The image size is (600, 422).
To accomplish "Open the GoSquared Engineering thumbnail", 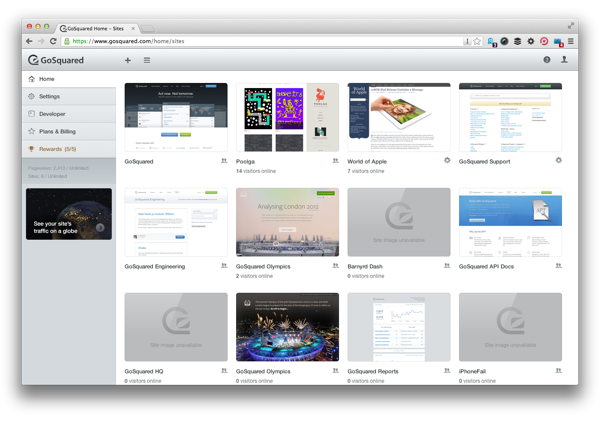I will [176, 222].
